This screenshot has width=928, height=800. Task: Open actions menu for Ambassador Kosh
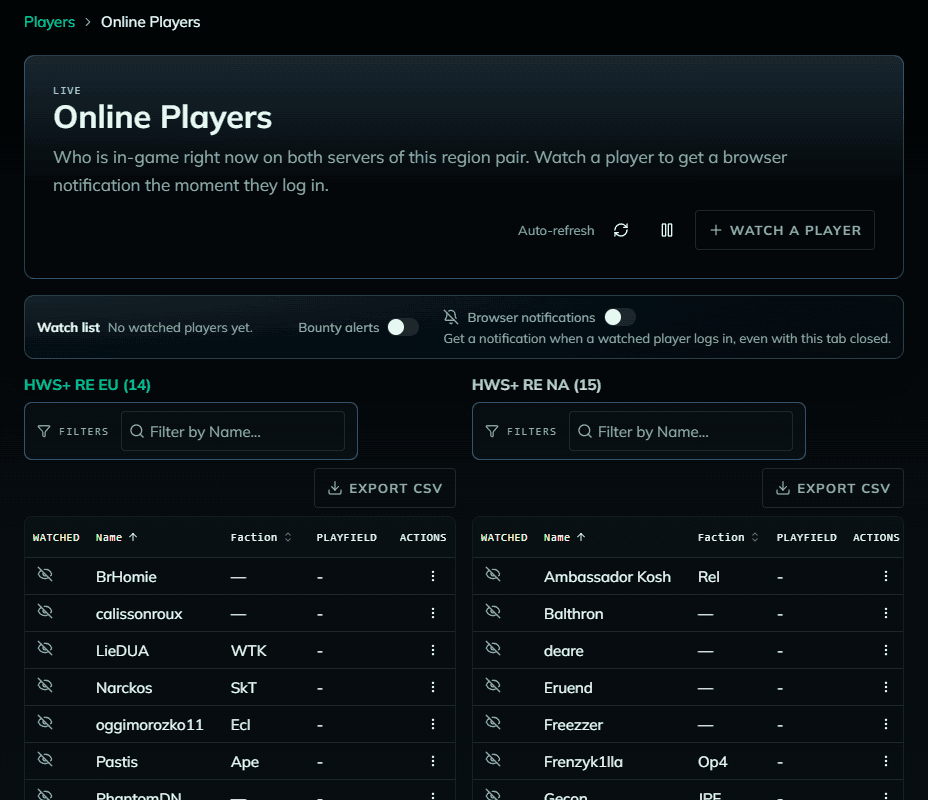click(886, 576)
